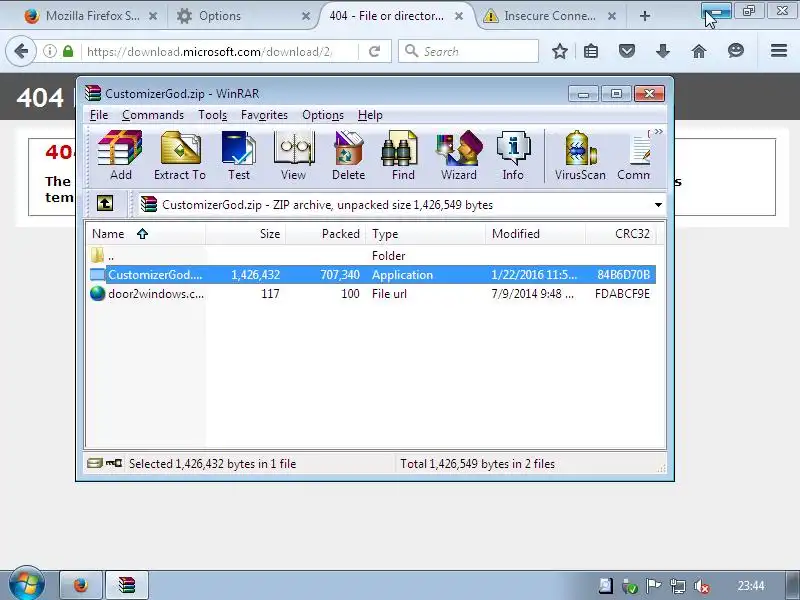Click the 84B6D70B CRC32 value
This screenshot has height=600, width=800.
pyautogui.click(x=623, y=274)
